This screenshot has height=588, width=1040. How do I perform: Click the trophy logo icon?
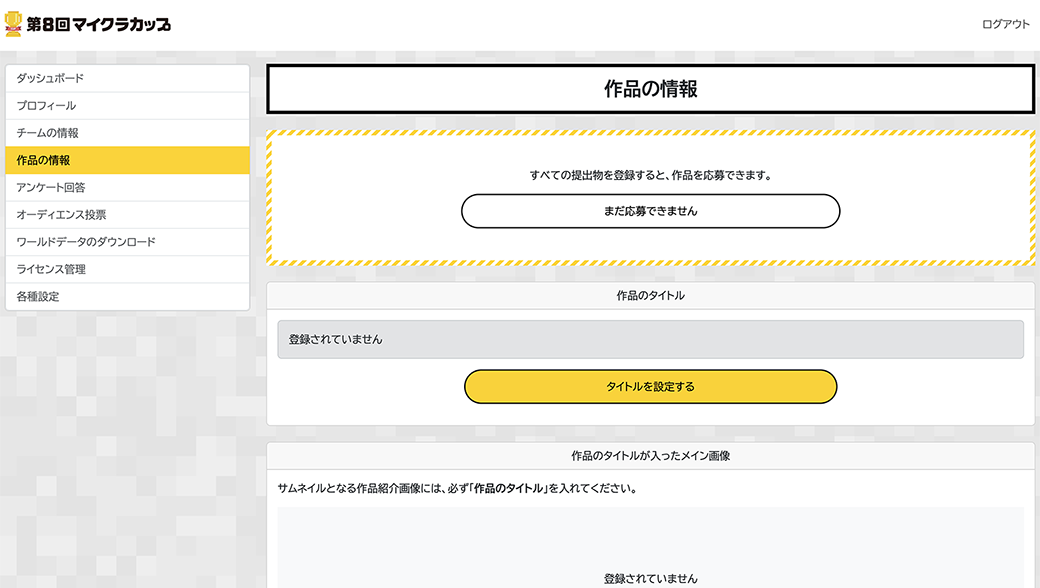pos(13,24)
